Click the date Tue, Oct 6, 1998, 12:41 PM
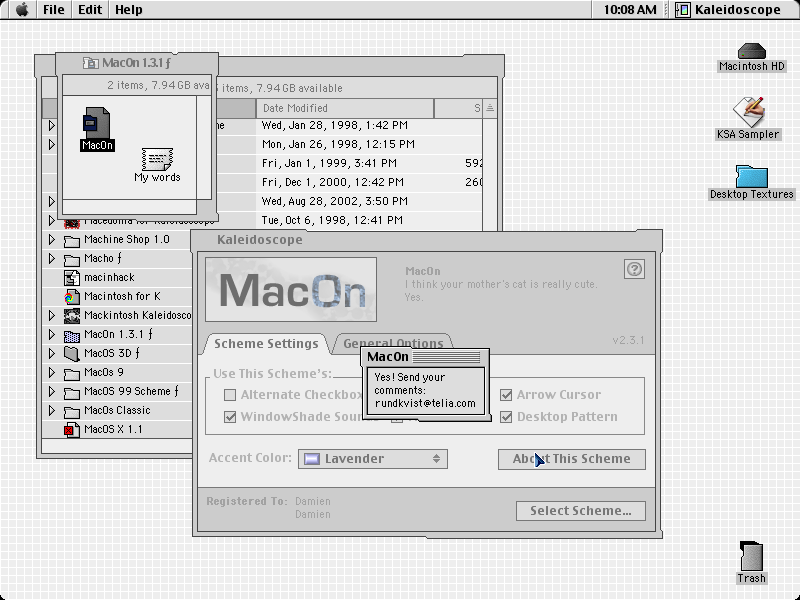Screen dimensions: 800x600 (332, 220)
